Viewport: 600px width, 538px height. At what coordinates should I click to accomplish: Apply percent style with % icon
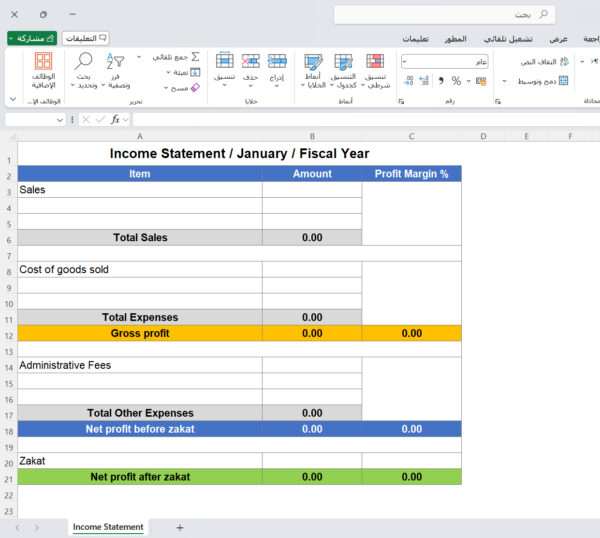tap(456, 81)
